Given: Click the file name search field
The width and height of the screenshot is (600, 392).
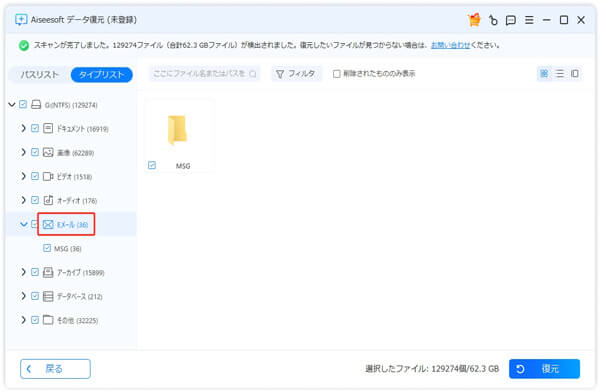Looking at the screenshot, I should click(204, 74).
